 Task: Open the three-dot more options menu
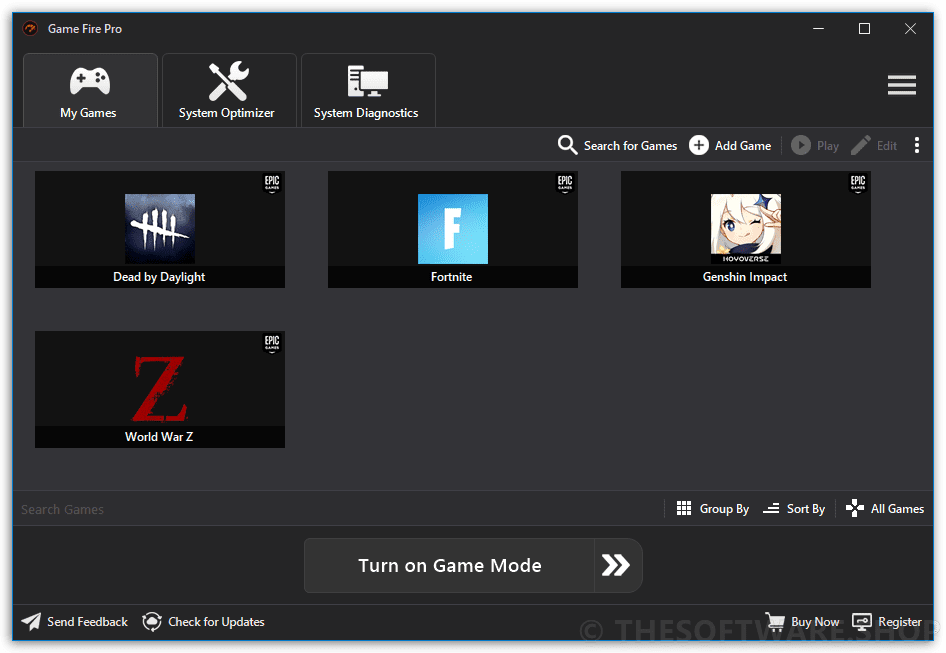point(916,145)
